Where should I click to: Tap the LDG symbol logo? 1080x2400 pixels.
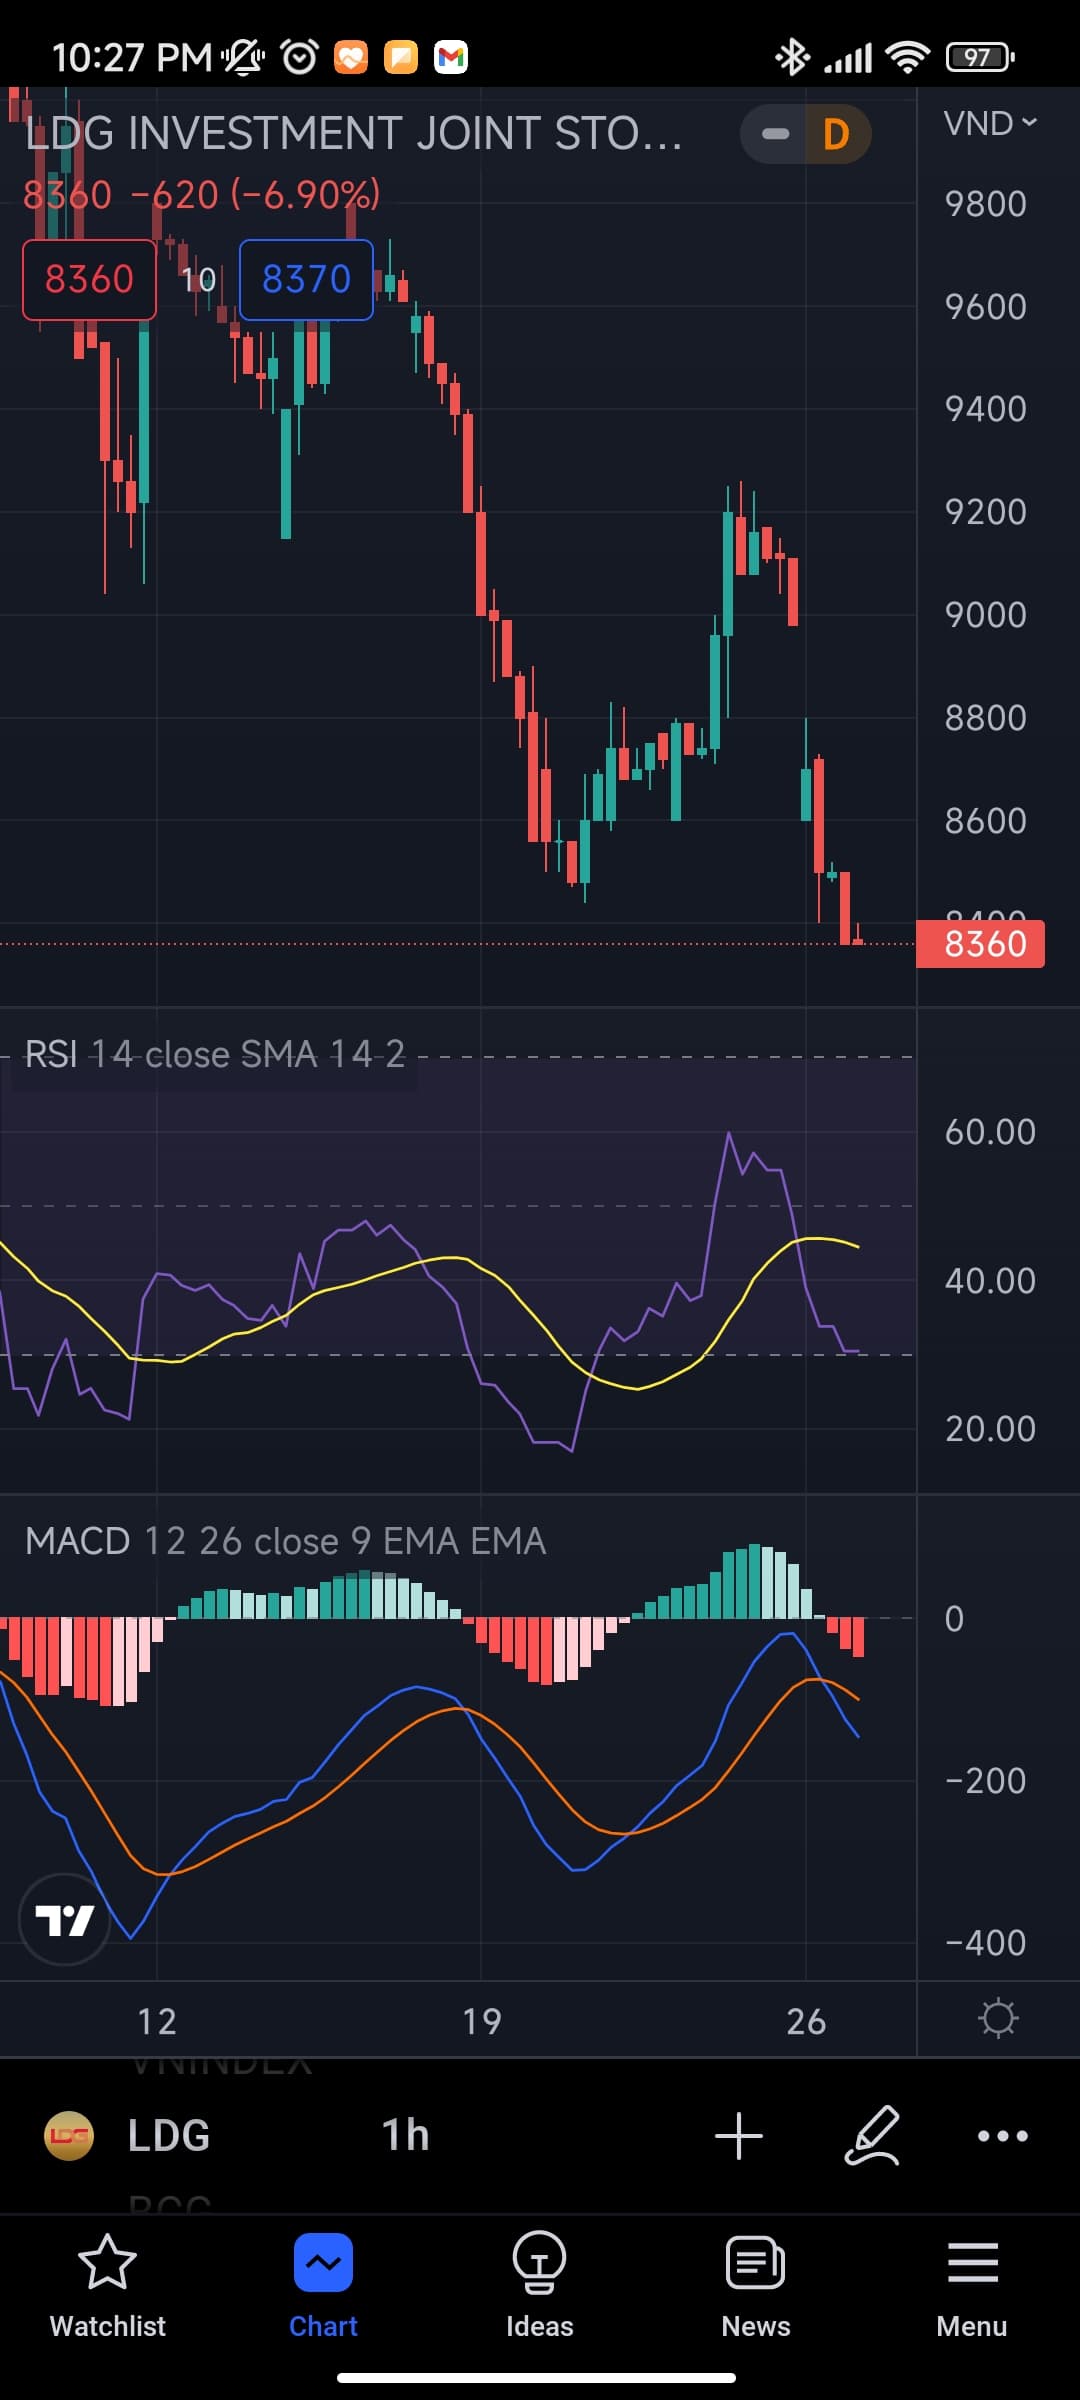[69, 2135]
